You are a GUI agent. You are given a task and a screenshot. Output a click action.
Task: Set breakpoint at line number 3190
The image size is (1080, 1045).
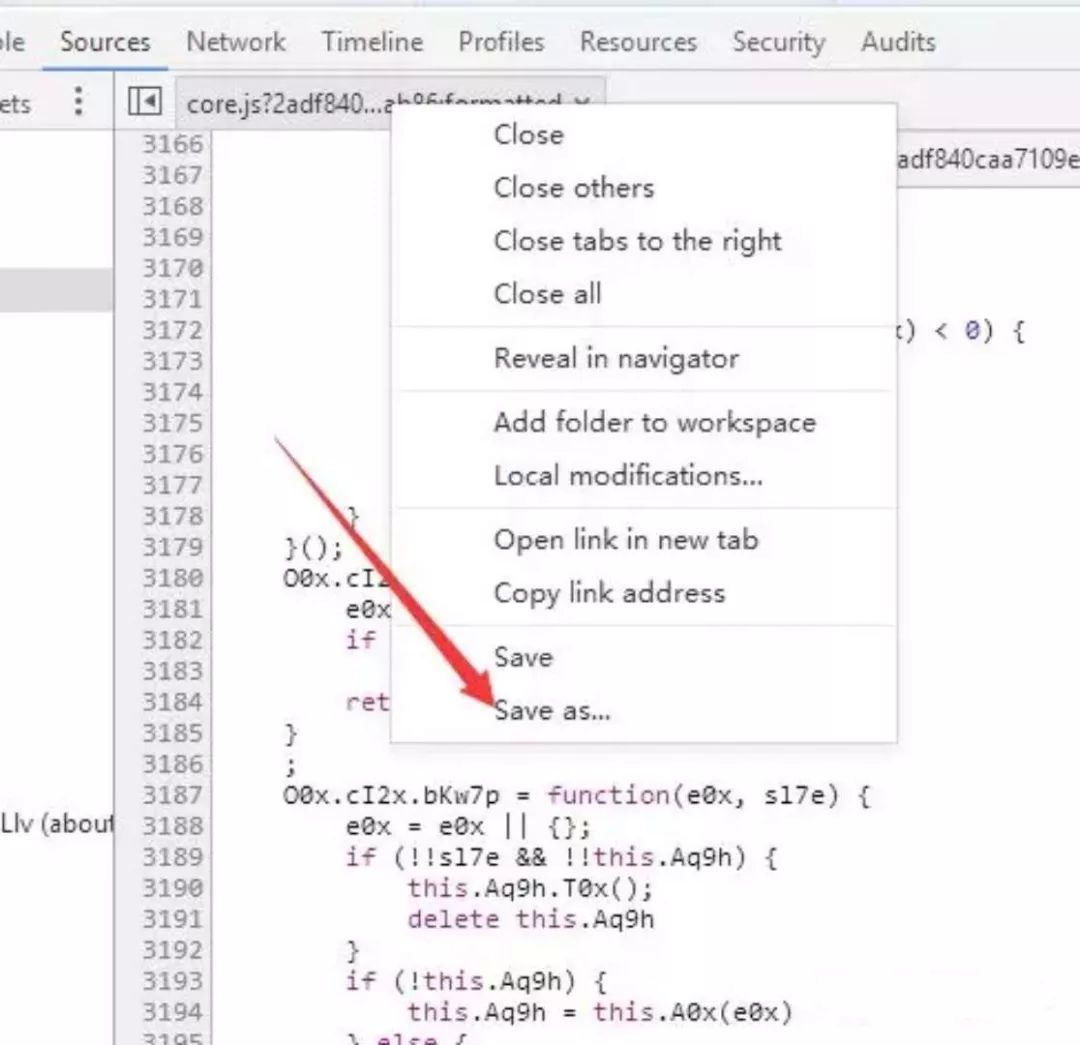coord(173,888)
